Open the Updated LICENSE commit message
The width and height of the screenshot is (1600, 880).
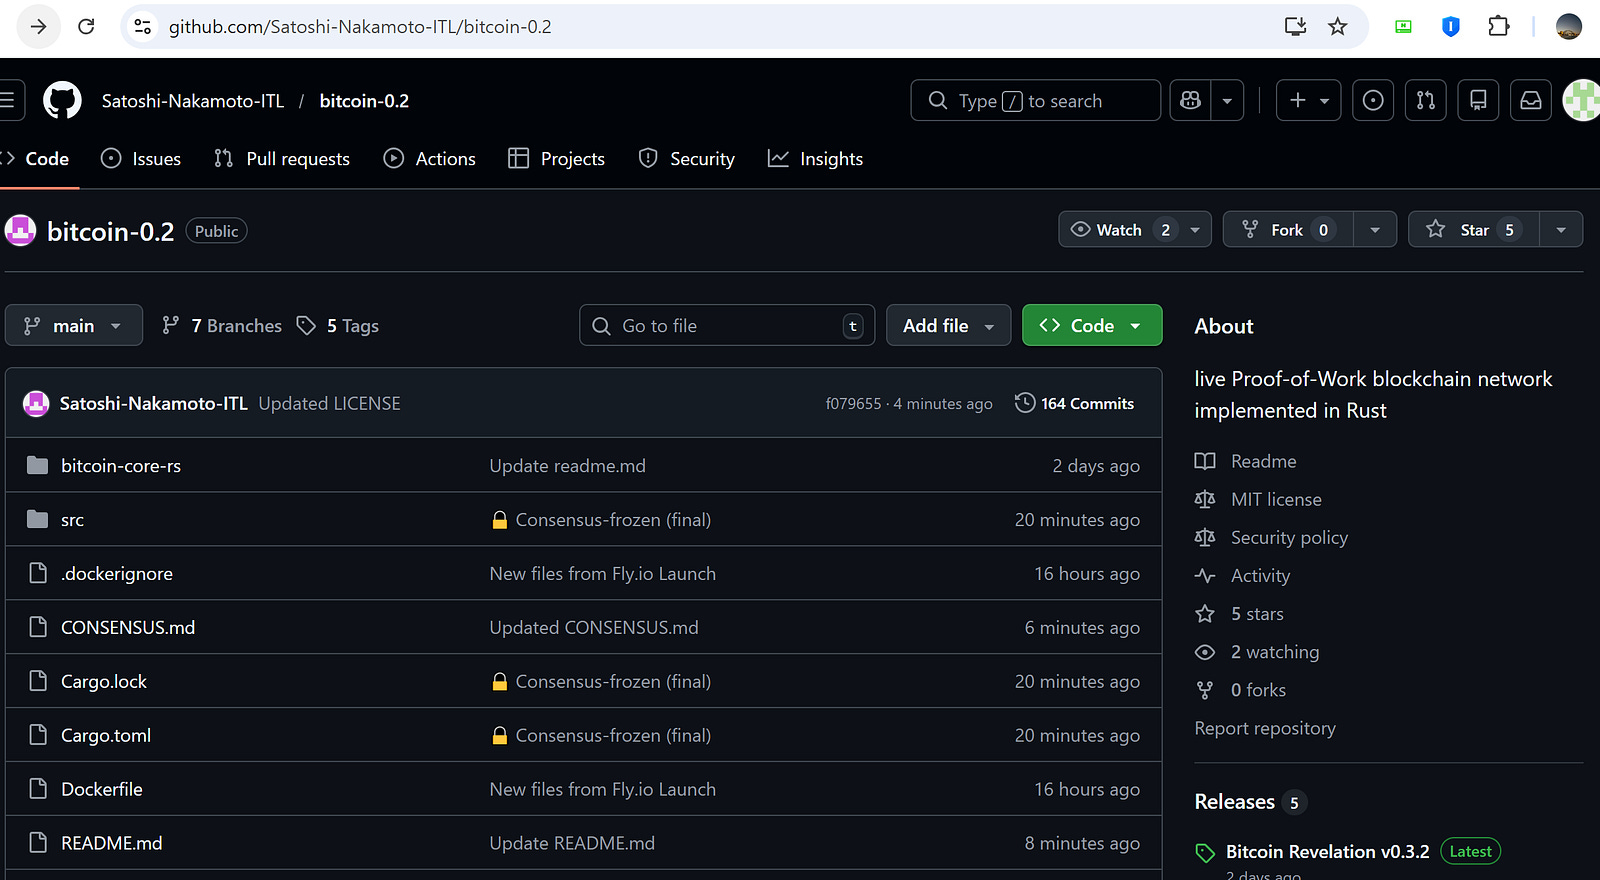point(329,404)
